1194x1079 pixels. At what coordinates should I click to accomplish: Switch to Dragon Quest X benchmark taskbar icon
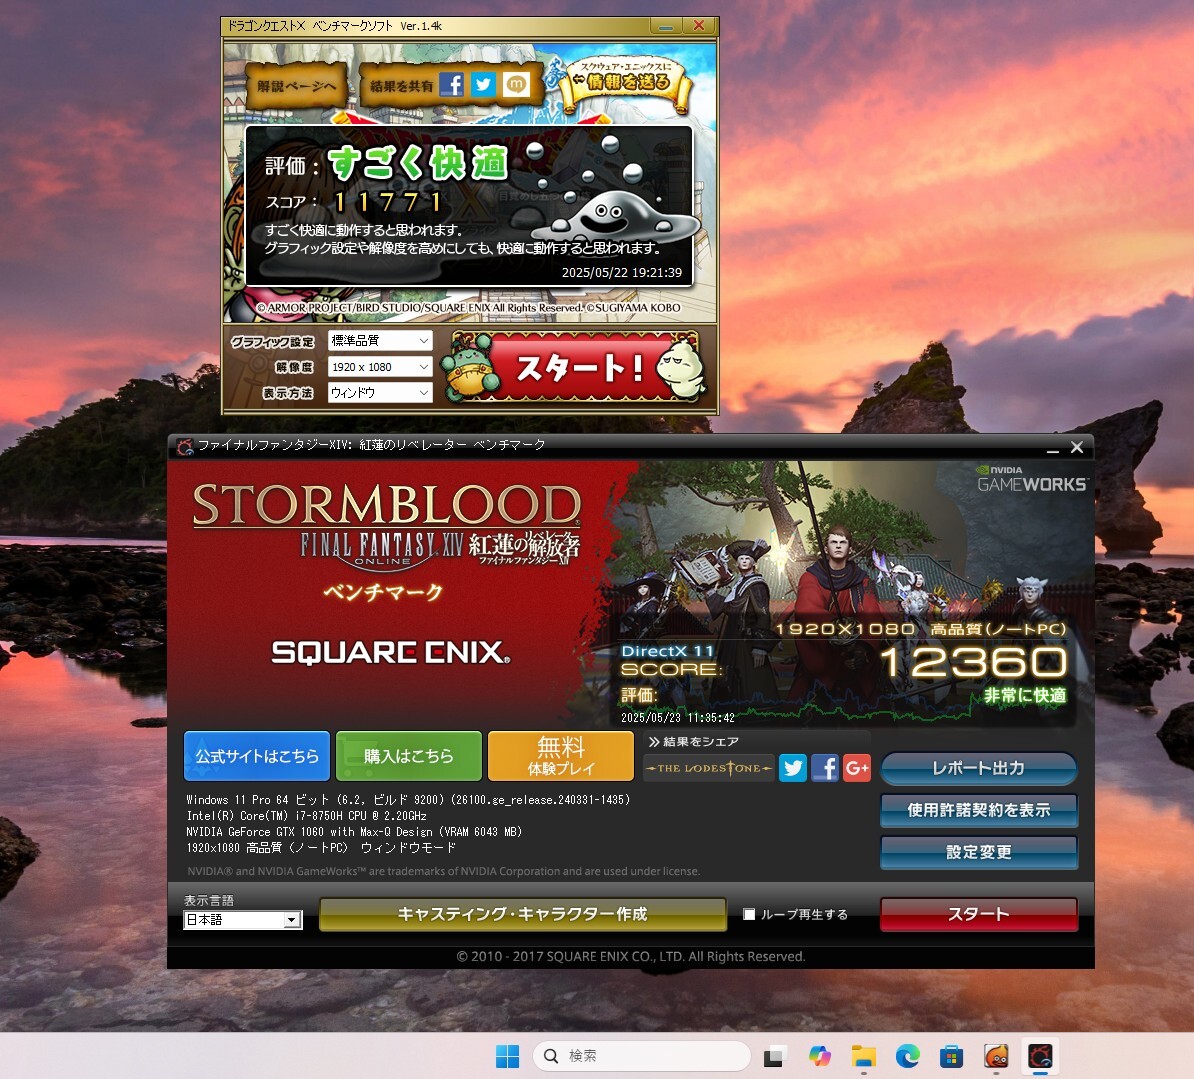[x=996, y=1056]
